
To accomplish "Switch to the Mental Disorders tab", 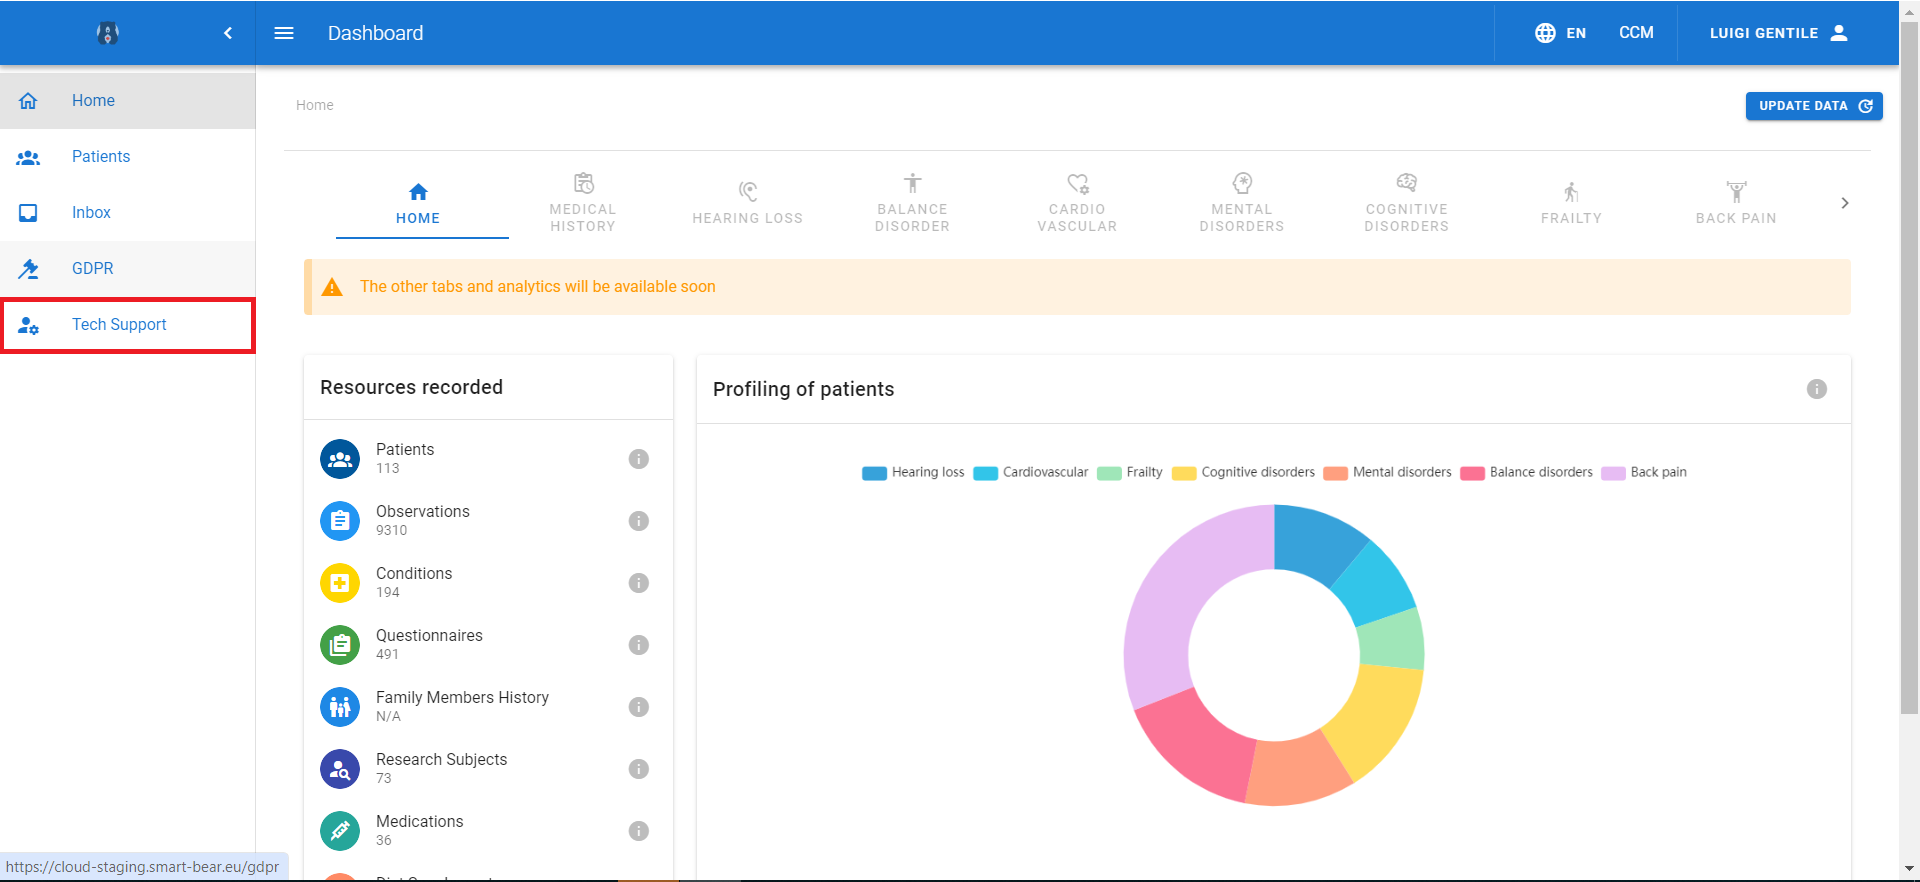I will [1242, 204].
